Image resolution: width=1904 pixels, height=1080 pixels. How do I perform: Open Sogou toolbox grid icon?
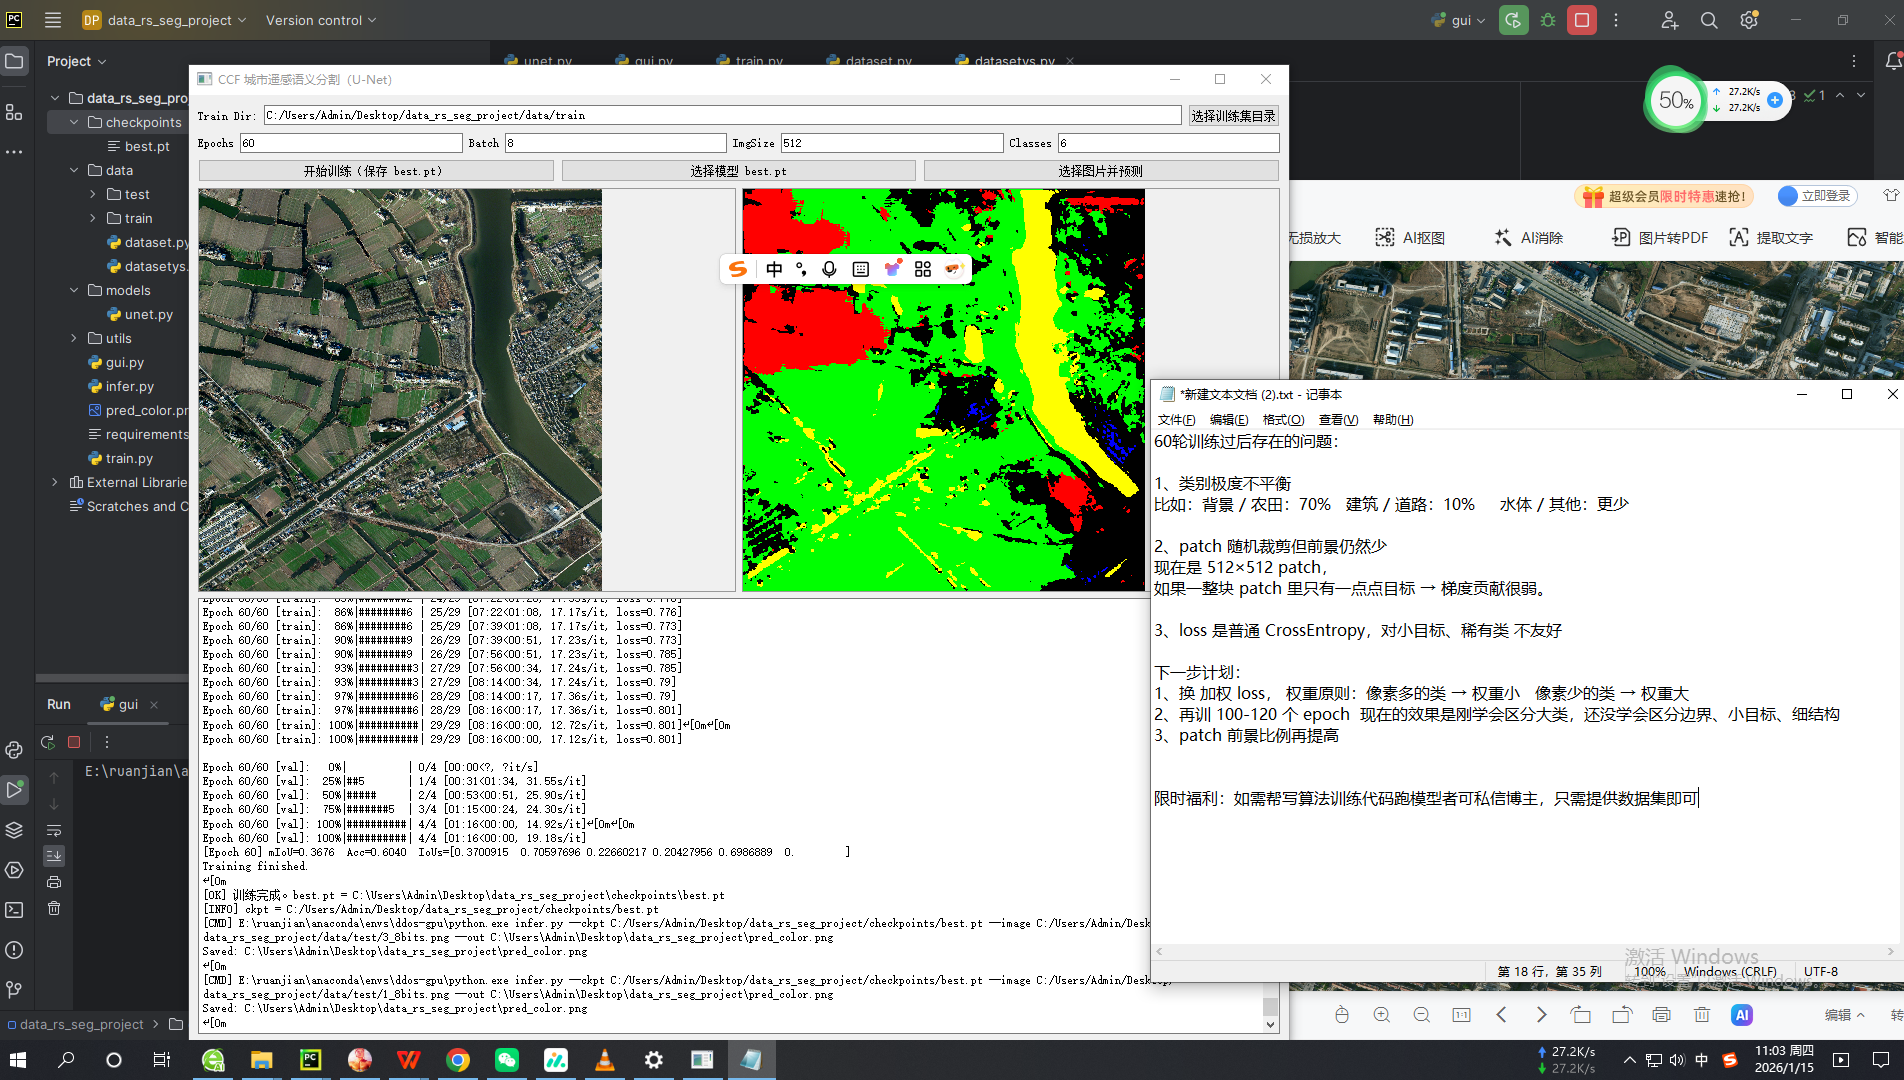coord(922,269)
